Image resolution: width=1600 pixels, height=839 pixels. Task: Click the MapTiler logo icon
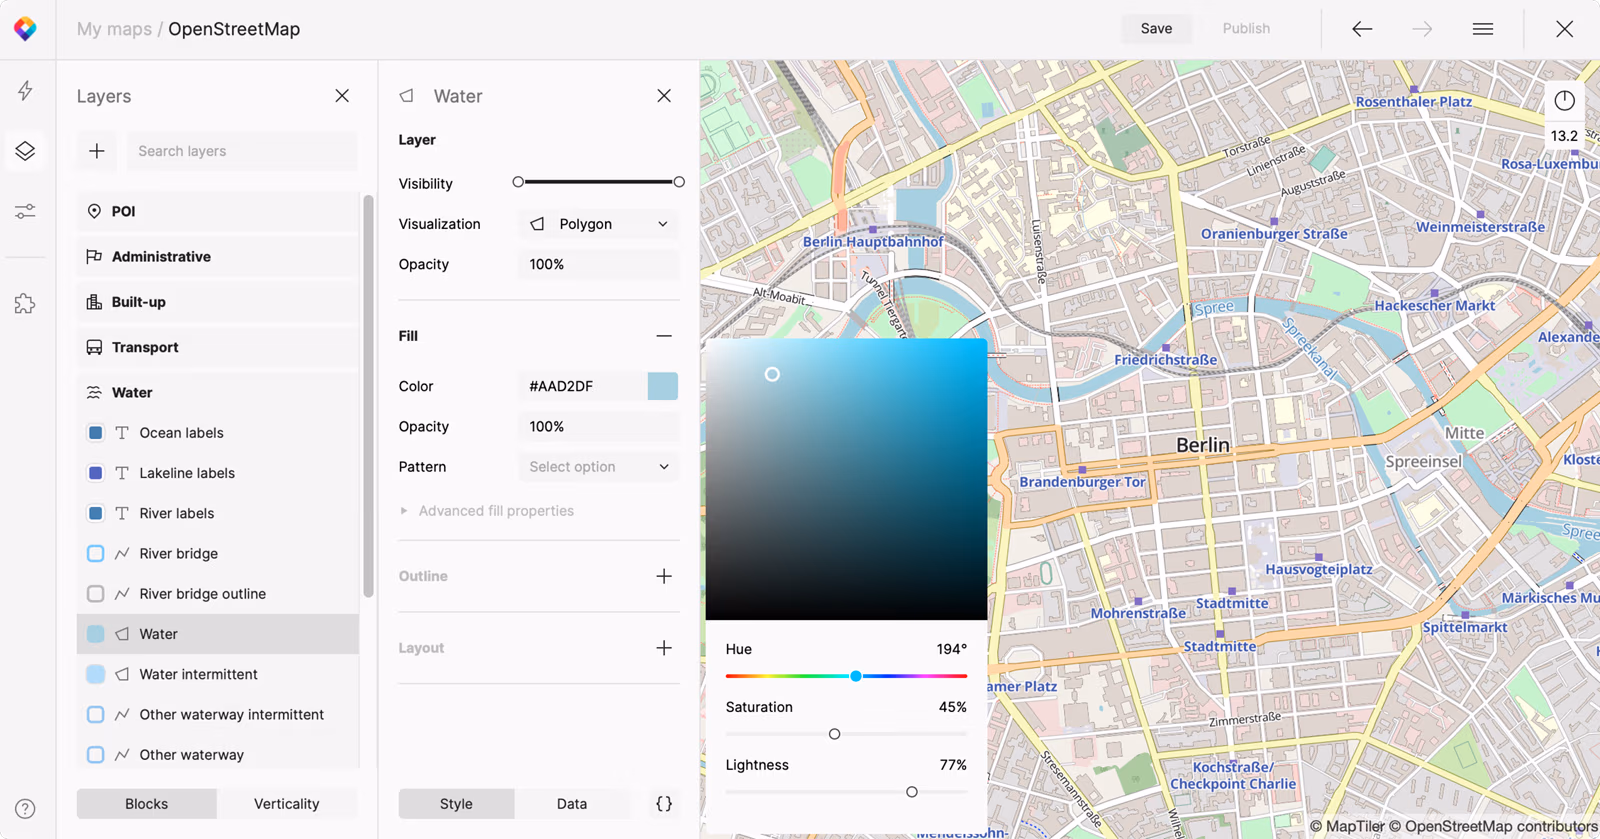click(x=25, y=29)
